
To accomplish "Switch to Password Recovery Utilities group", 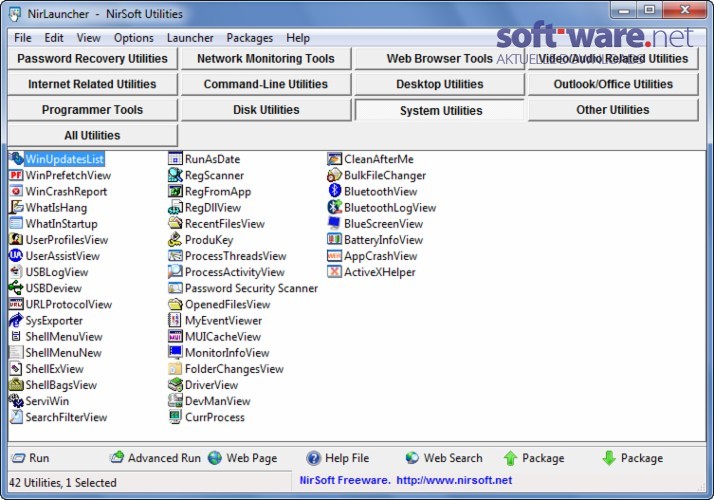I will [x=92, y=59].
